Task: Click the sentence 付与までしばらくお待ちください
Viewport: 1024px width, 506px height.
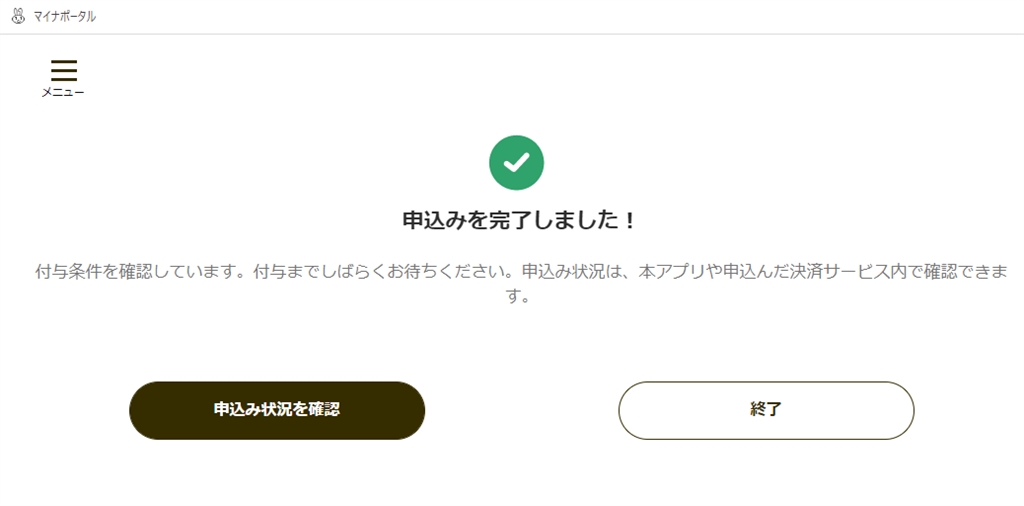Action: tap(384, 272)
